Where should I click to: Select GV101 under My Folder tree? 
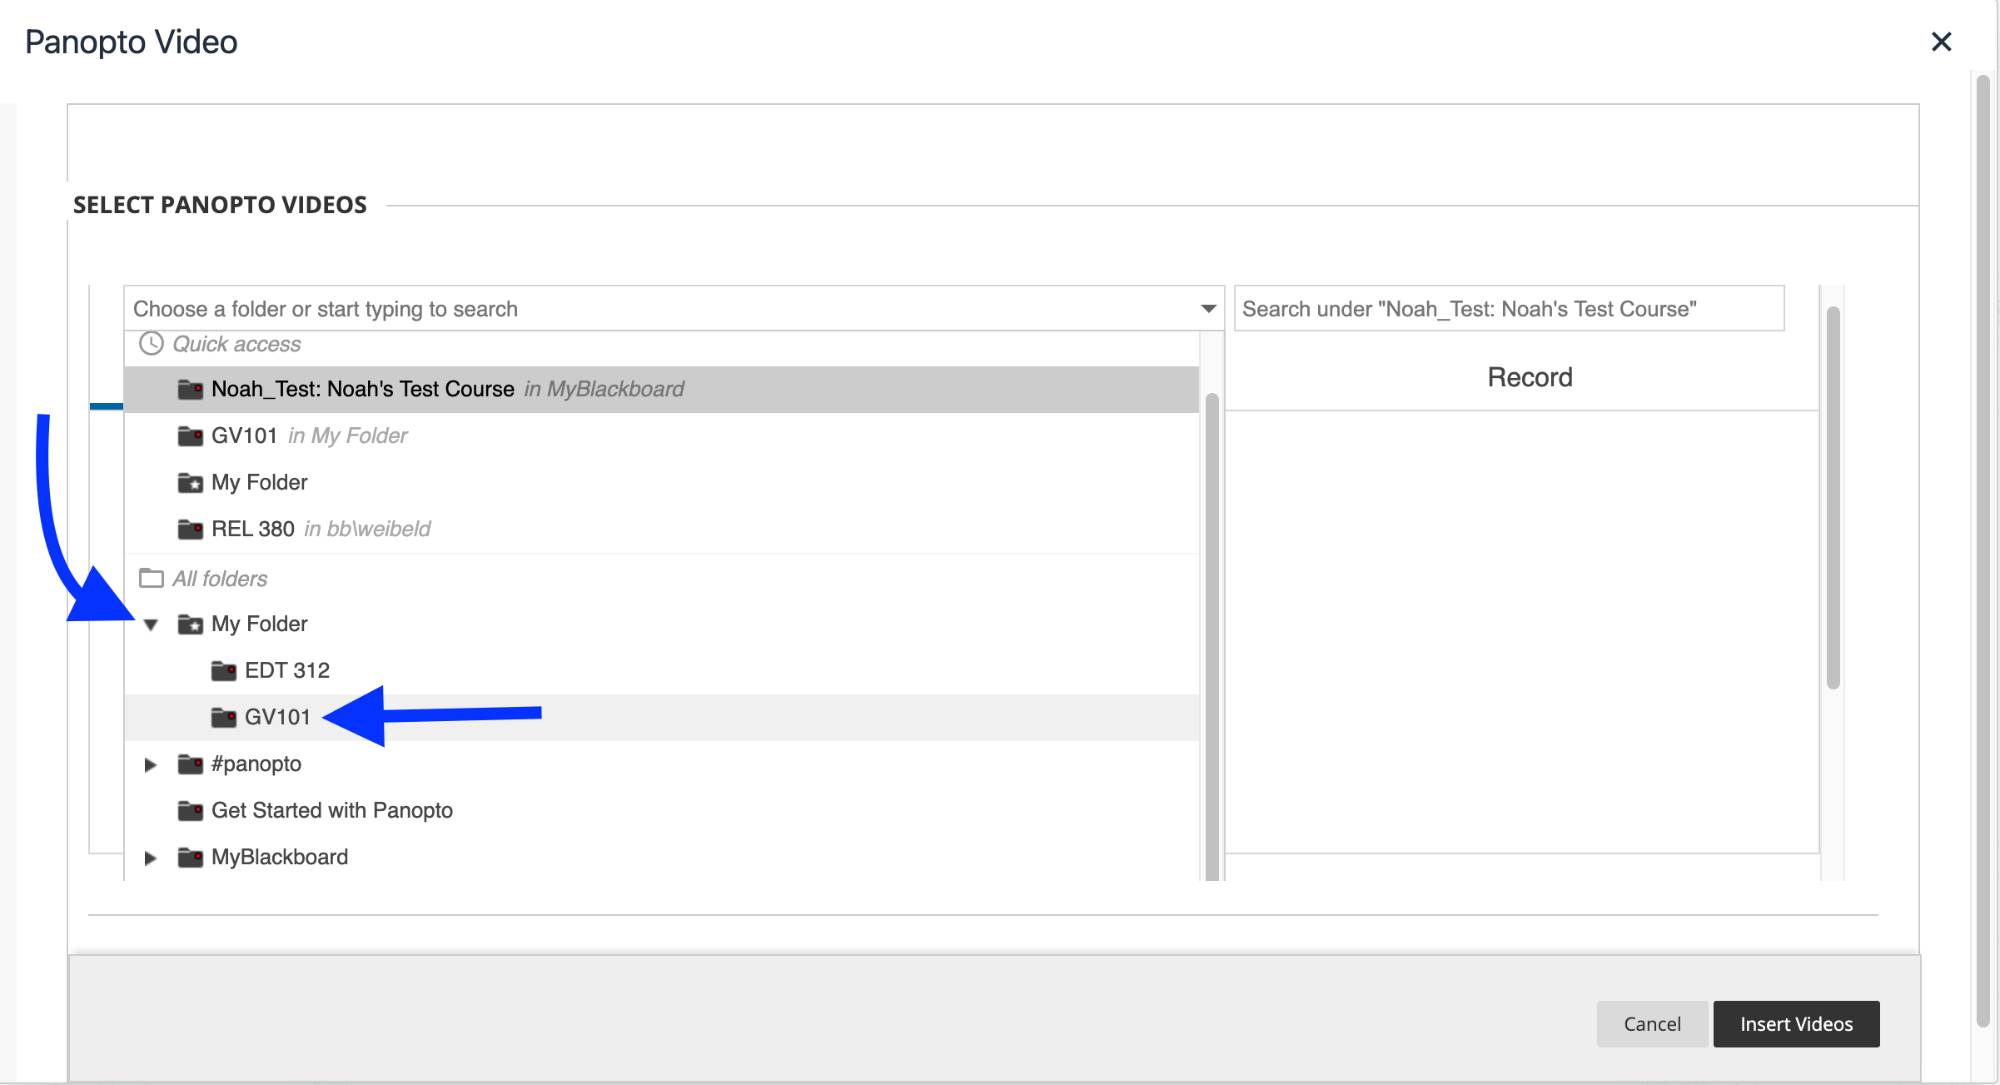(277, 718)
